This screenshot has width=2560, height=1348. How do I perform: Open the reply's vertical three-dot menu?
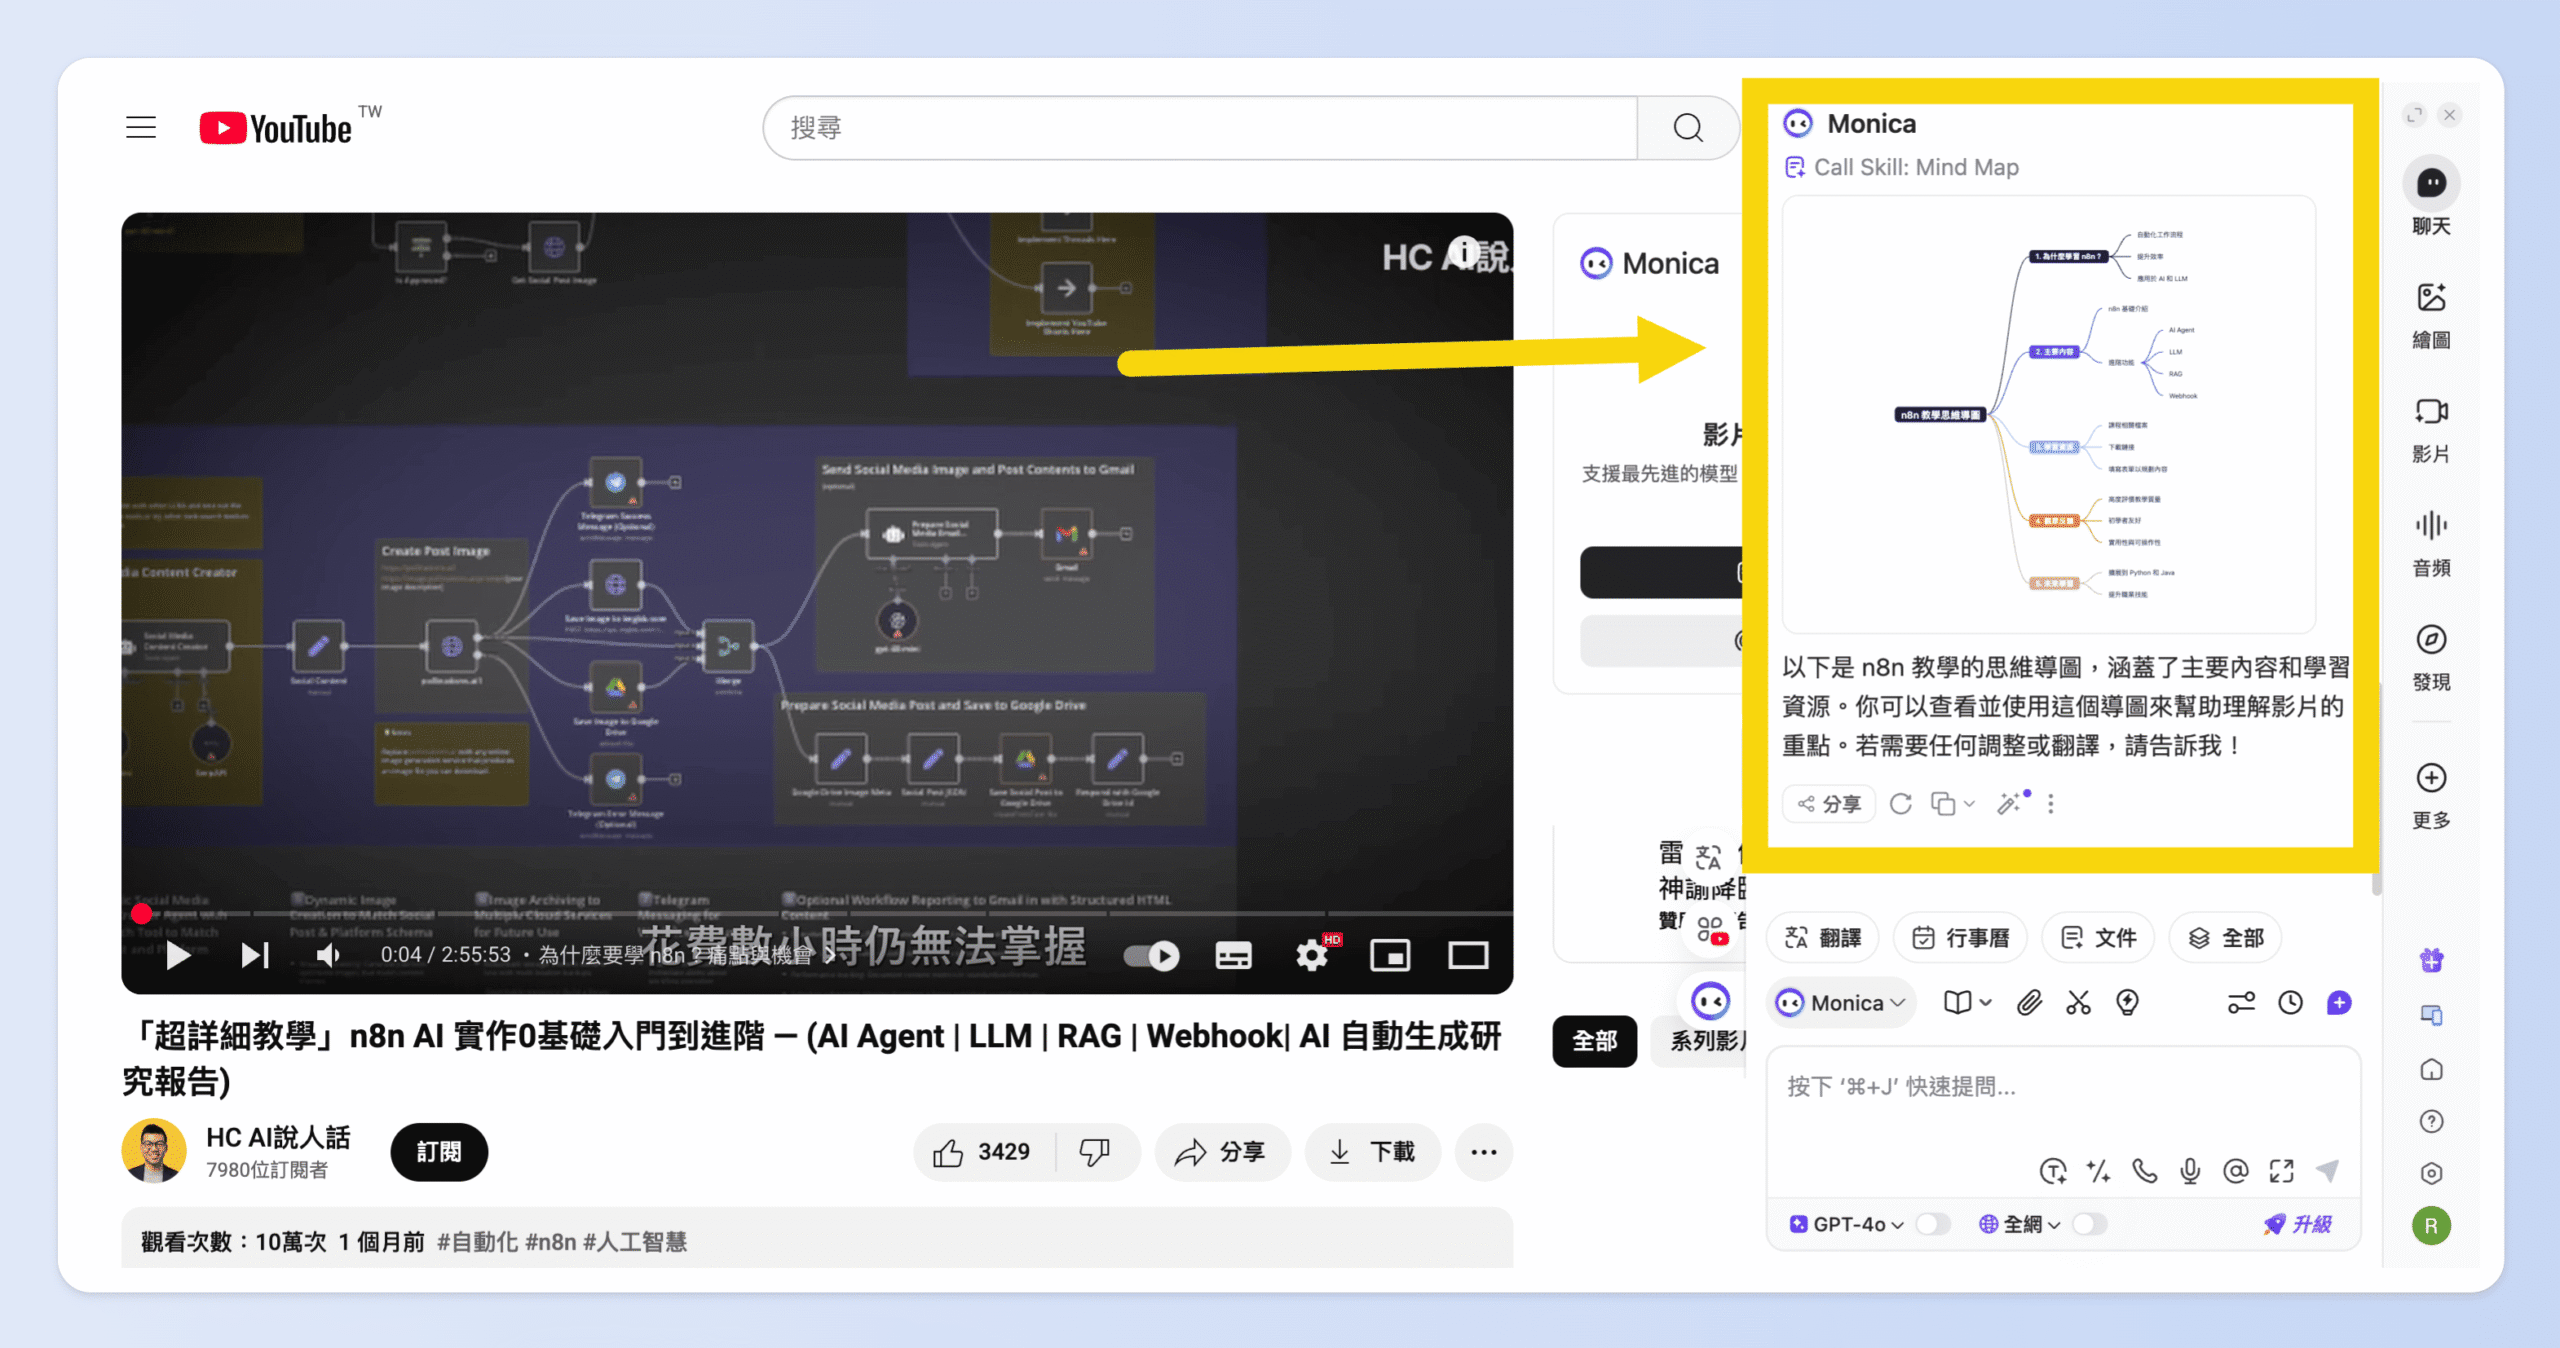point(2051,804)
